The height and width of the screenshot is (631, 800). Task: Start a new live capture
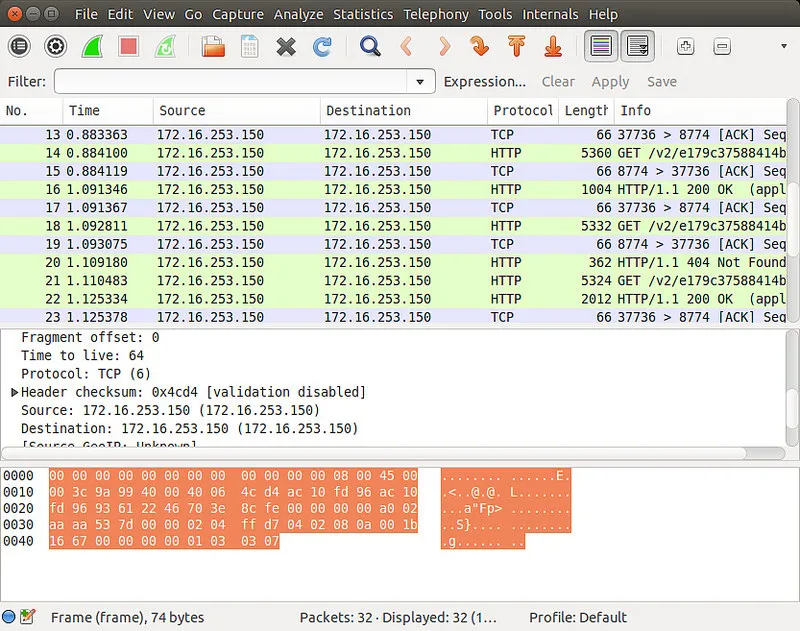pos(93,46)
